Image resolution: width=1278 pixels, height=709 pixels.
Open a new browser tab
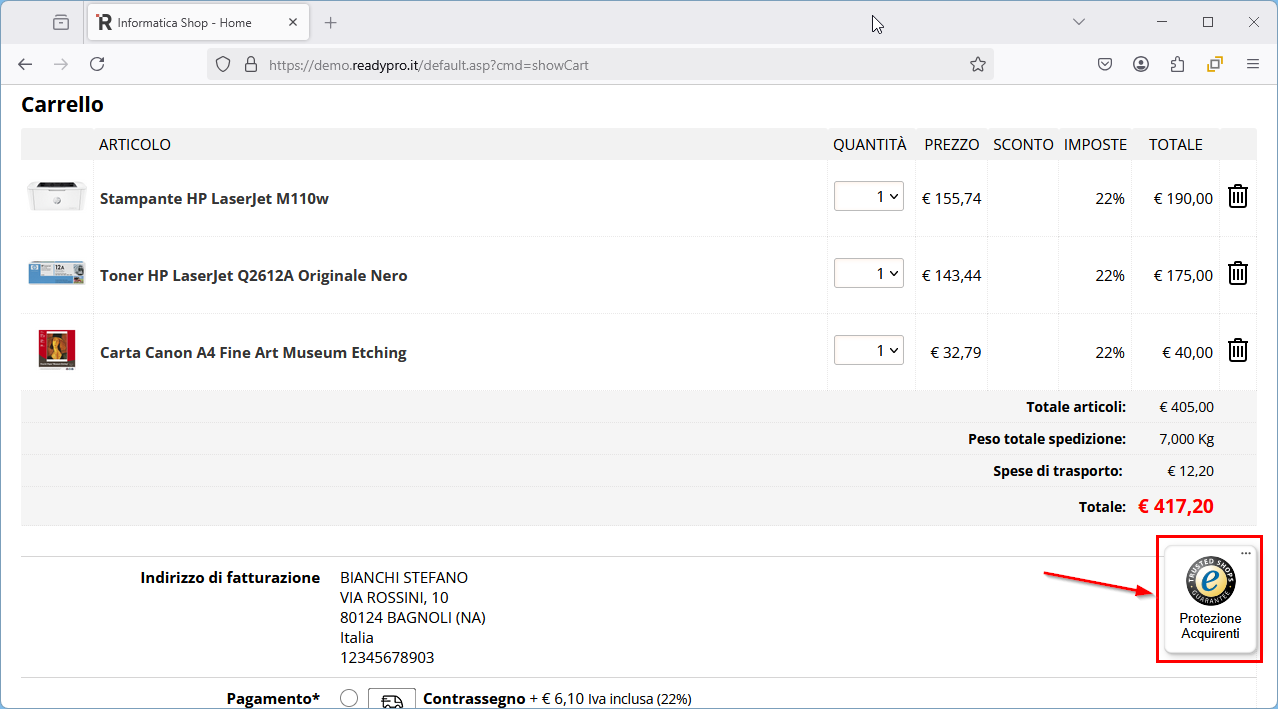pos(331,22)
